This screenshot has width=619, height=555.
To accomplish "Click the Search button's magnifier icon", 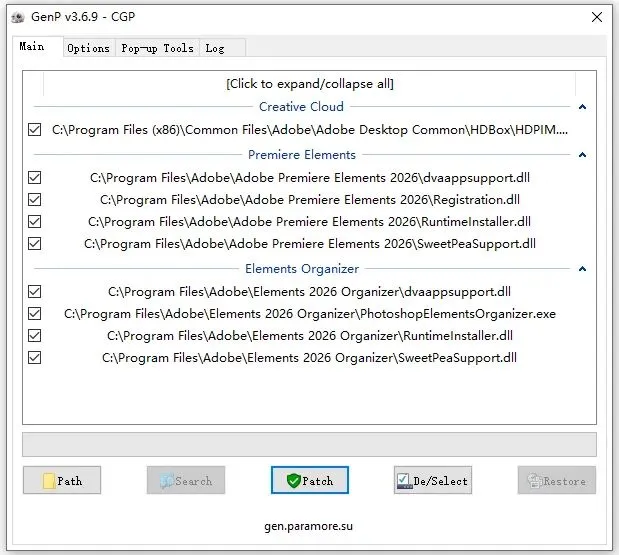I will (x=167, y=481).
